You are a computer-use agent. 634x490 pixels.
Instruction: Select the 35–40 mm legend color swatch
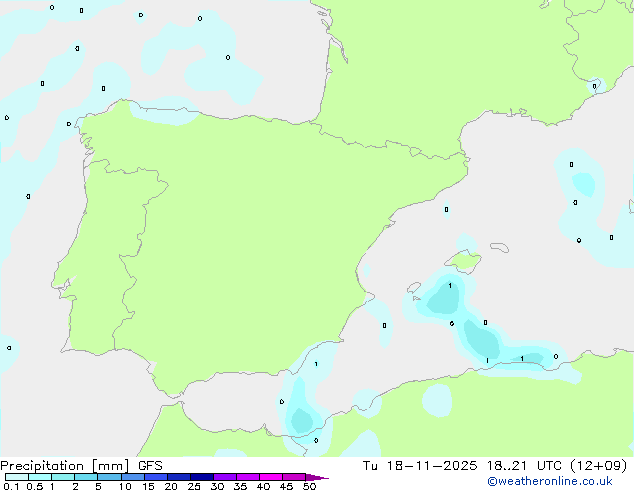coord(248,477)
